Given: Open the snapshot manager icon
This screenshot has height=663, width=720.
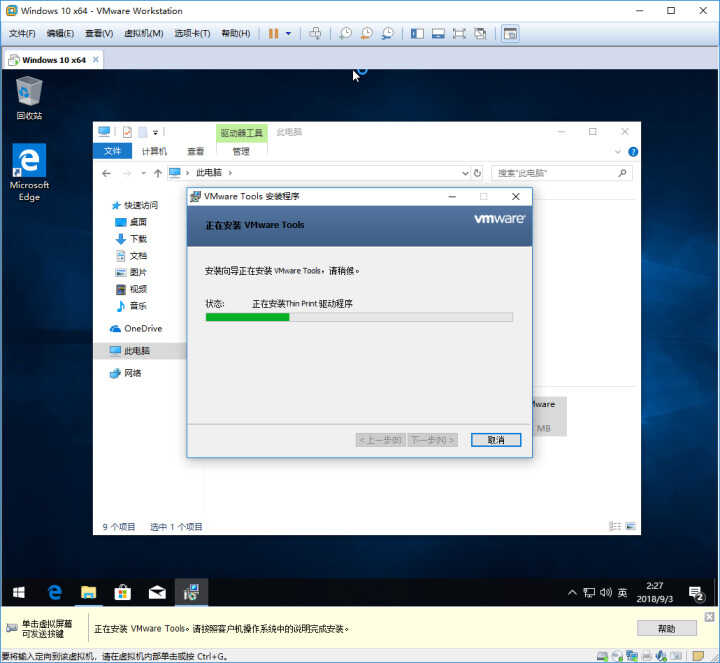Looking at the screenshot, I should tap(388, 34).
